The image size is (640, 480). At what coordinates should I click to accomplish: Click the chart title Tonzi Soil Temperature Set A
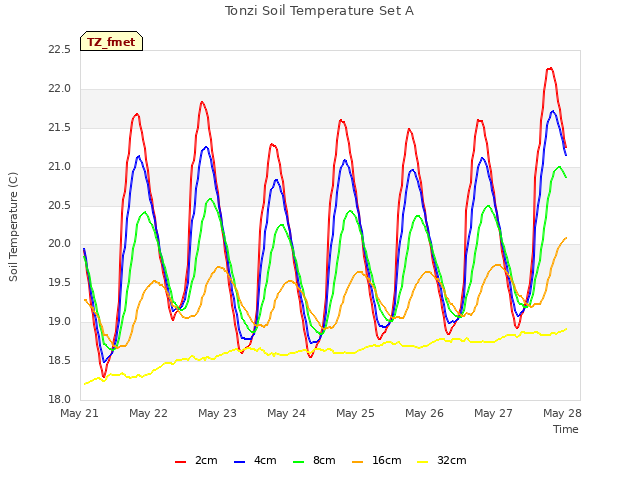pyautogui.click(x=319, y=11)
